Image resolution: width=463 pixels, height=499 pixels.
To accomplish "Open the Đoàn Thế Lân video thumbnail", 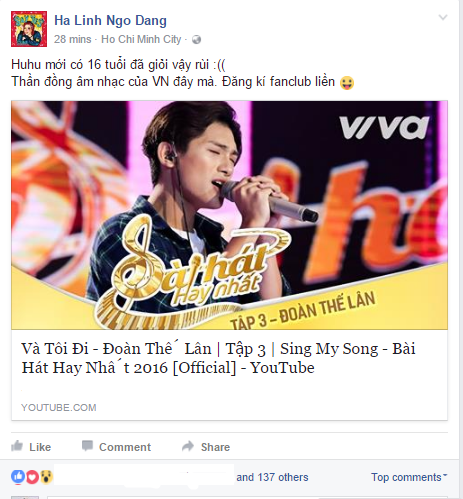I will click(229, 215).
